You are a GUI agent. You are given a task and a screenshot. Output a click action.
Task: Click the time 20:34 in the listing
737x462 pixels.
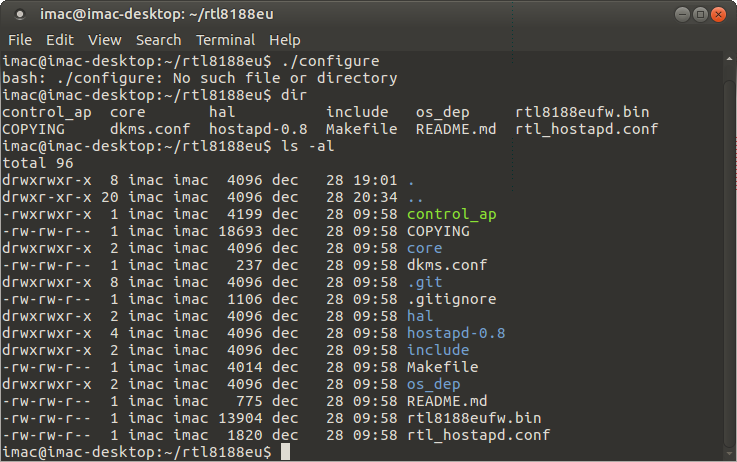tap(376, 197)
